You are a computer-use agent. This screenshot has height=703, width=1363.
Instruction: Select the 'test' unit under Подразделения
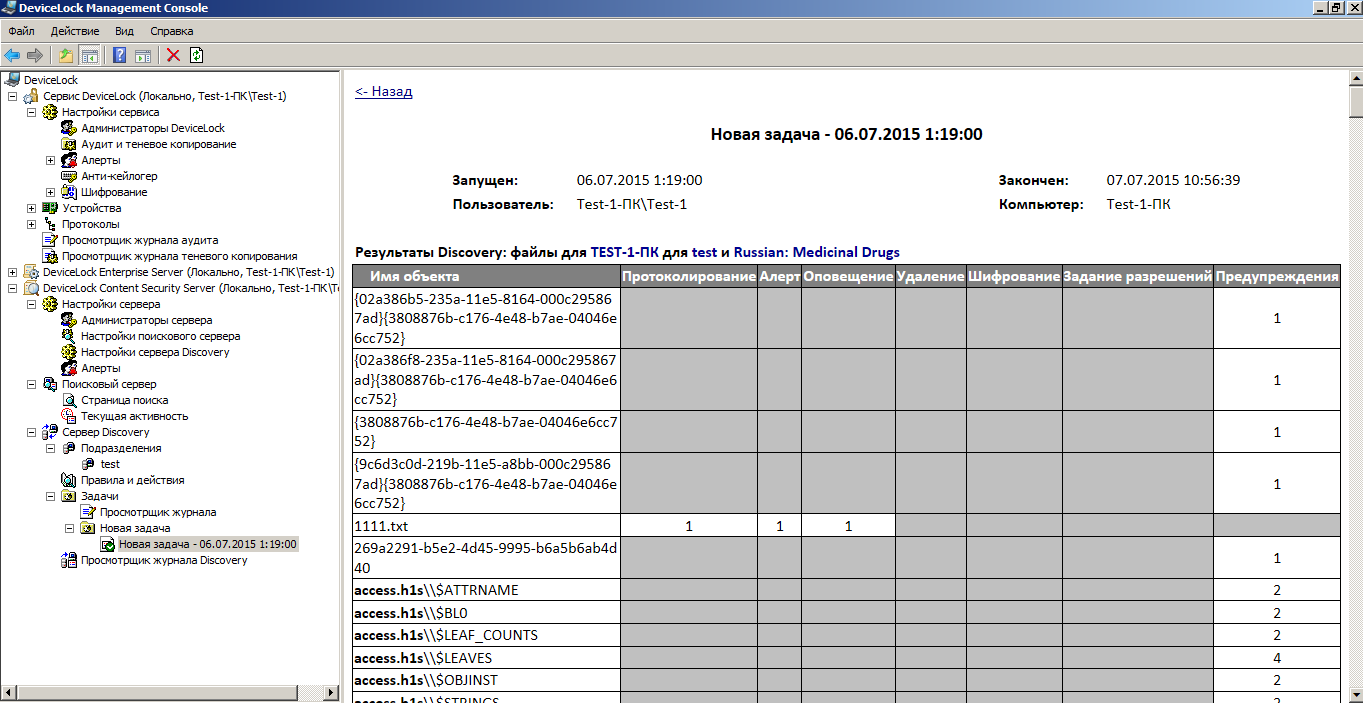(110, 464)
